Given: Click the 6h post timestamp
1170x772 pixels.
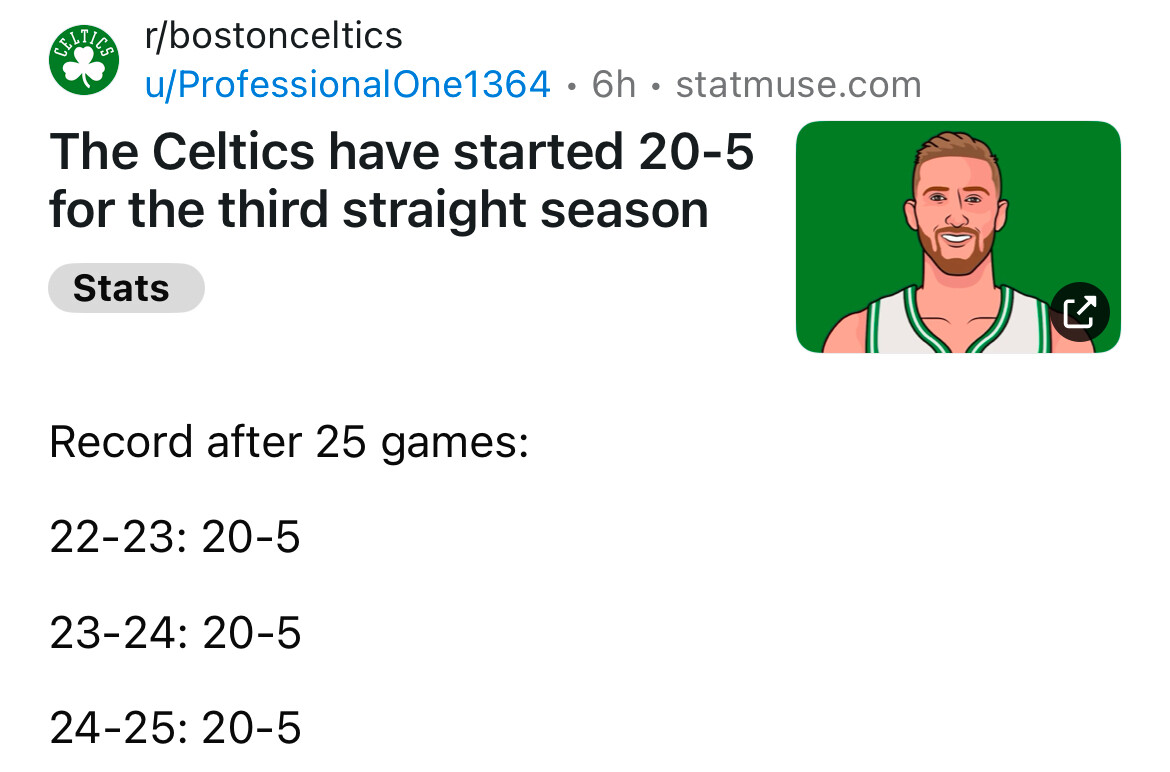Looking at the screenshot, I should [x=613, y=85].
